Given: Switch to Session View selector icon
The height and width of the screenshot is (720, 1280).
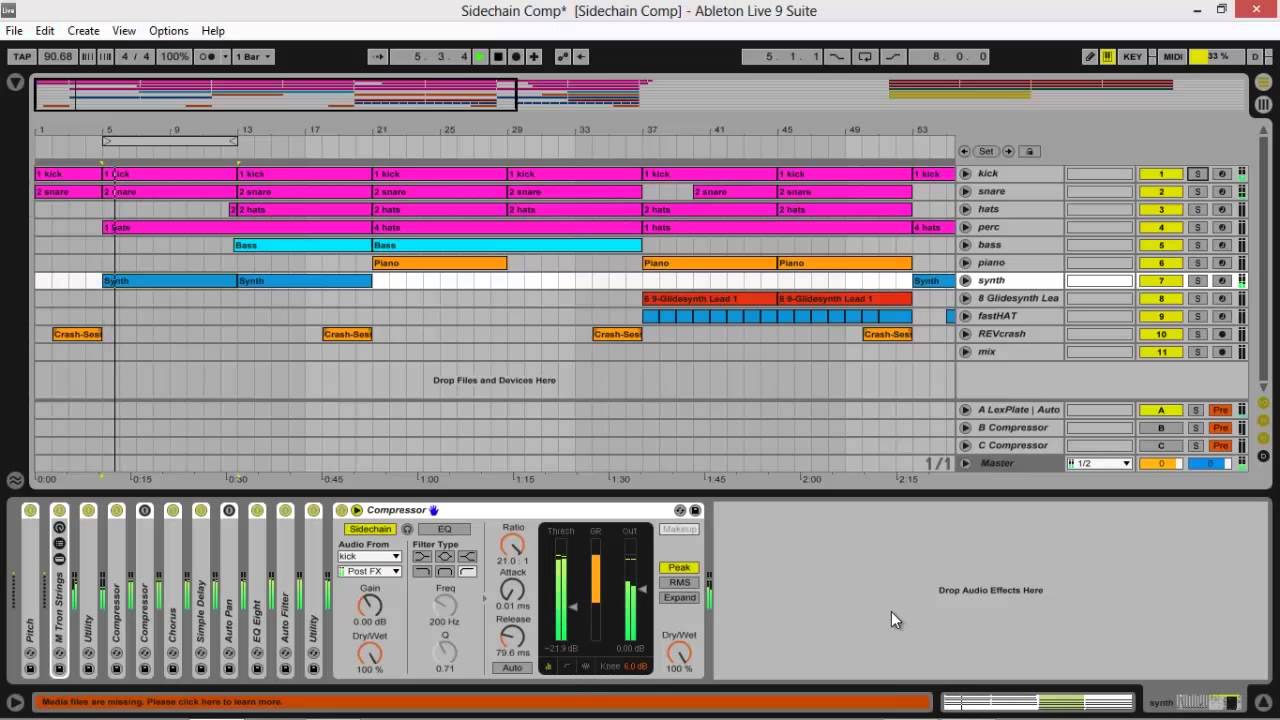Looking at the screenshot, I should 1263,104.
